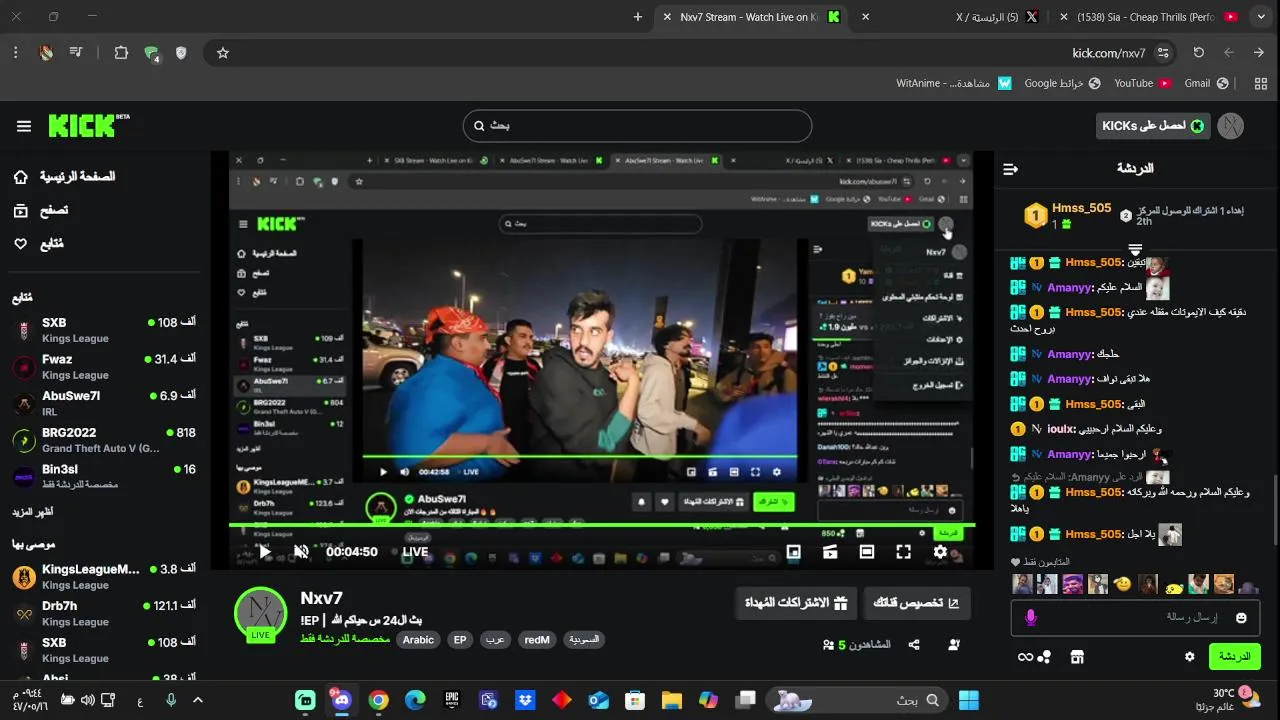Switch to the X browser tab

[998, 17]
